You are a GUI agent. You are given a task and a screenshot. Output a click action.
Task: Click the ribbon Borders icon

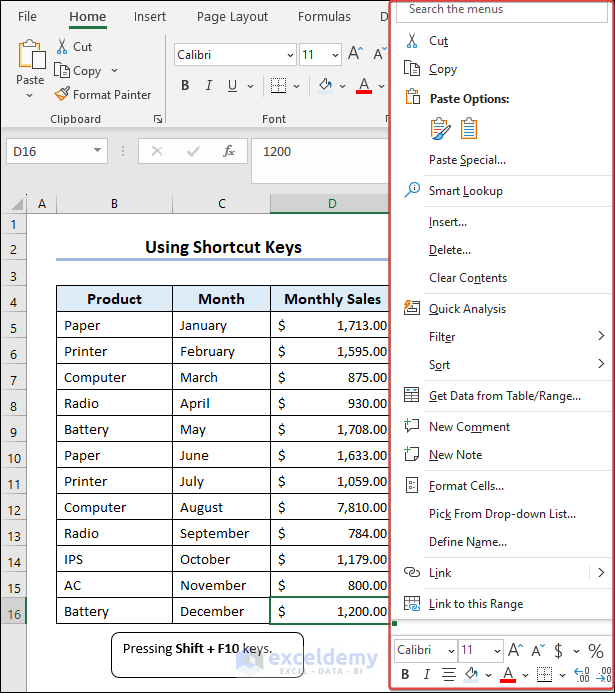[x=278, y=85]
